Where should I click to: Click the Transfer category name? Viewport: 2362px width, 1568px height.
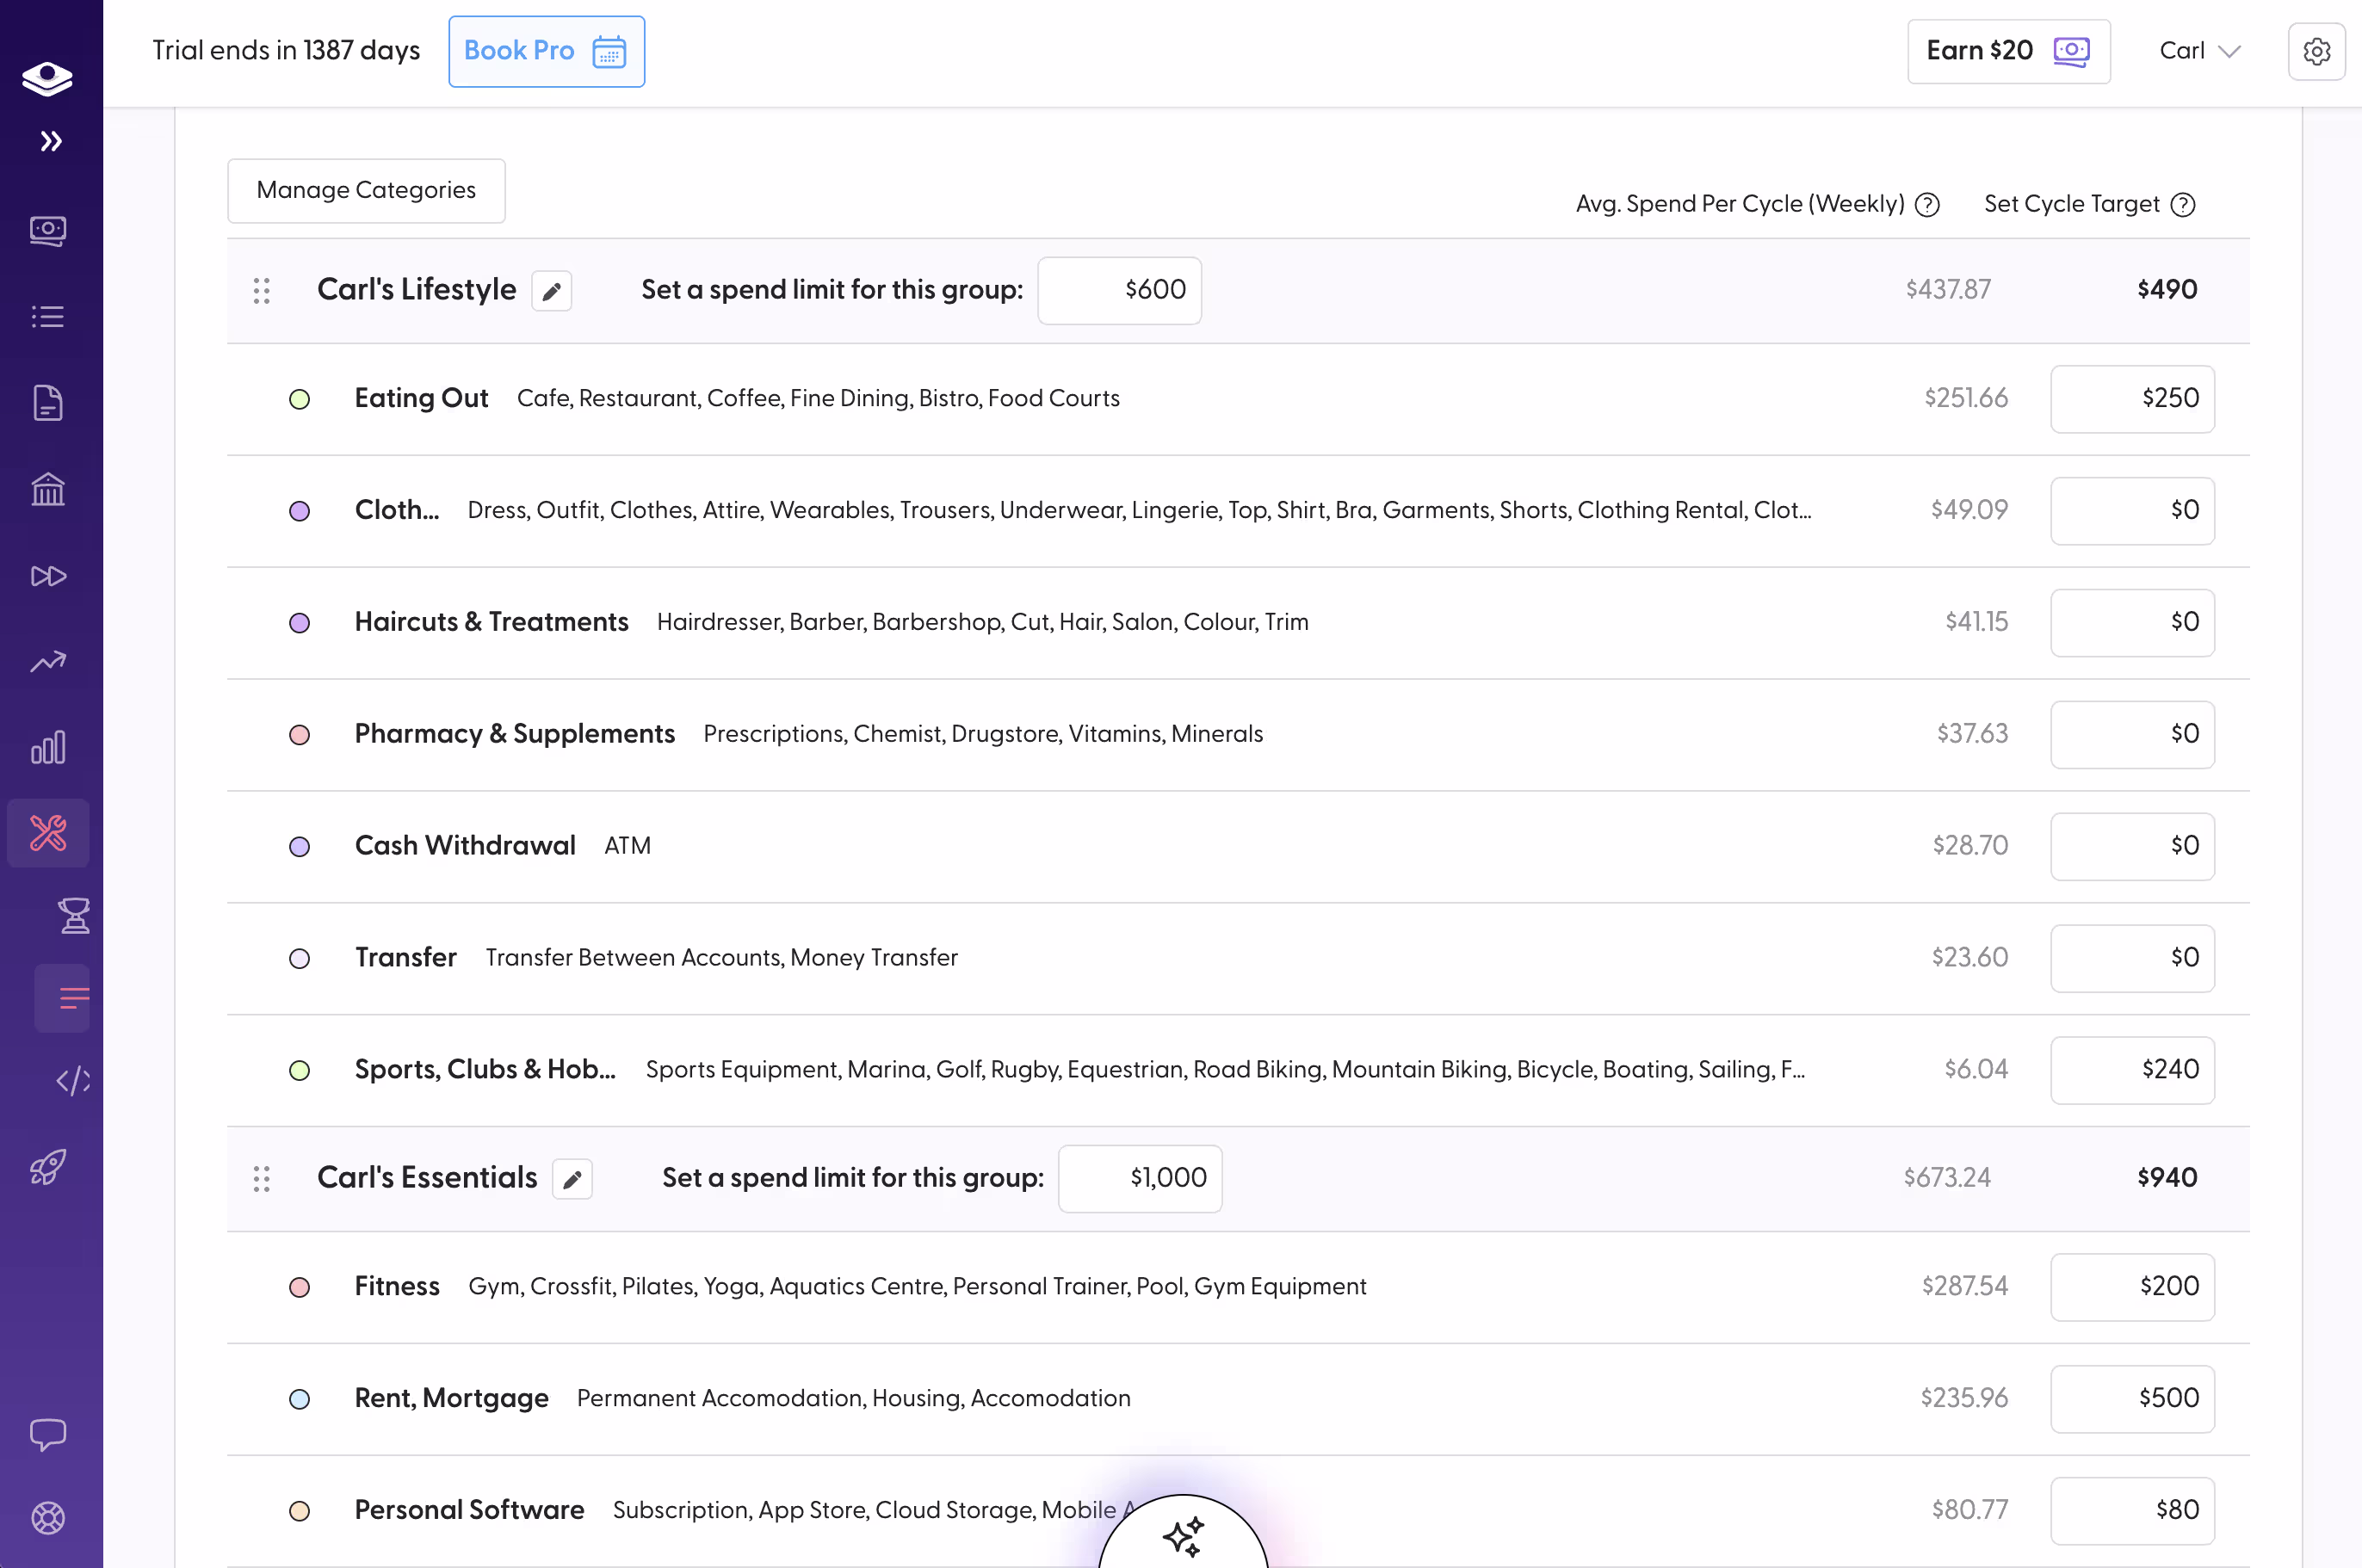click(x=406, y=958)
